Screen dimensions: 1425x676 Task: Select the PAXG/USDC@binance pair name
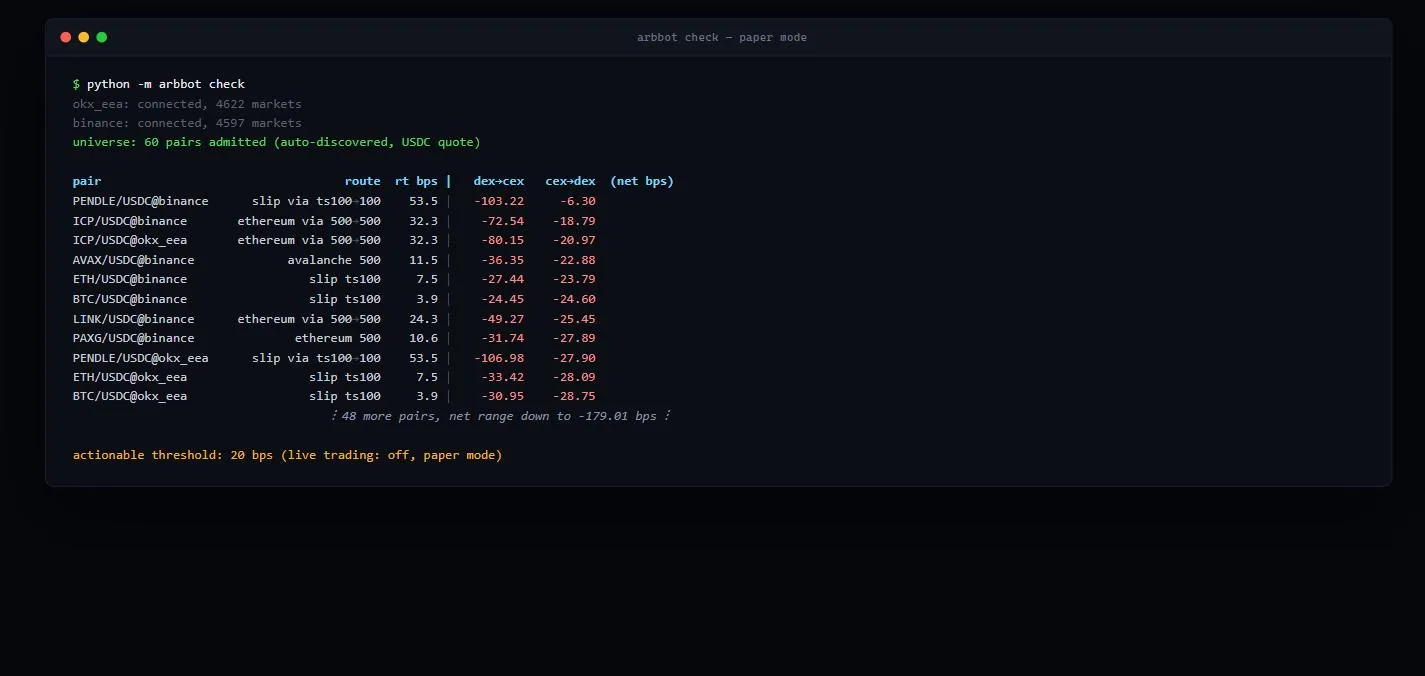pos(134,338)
